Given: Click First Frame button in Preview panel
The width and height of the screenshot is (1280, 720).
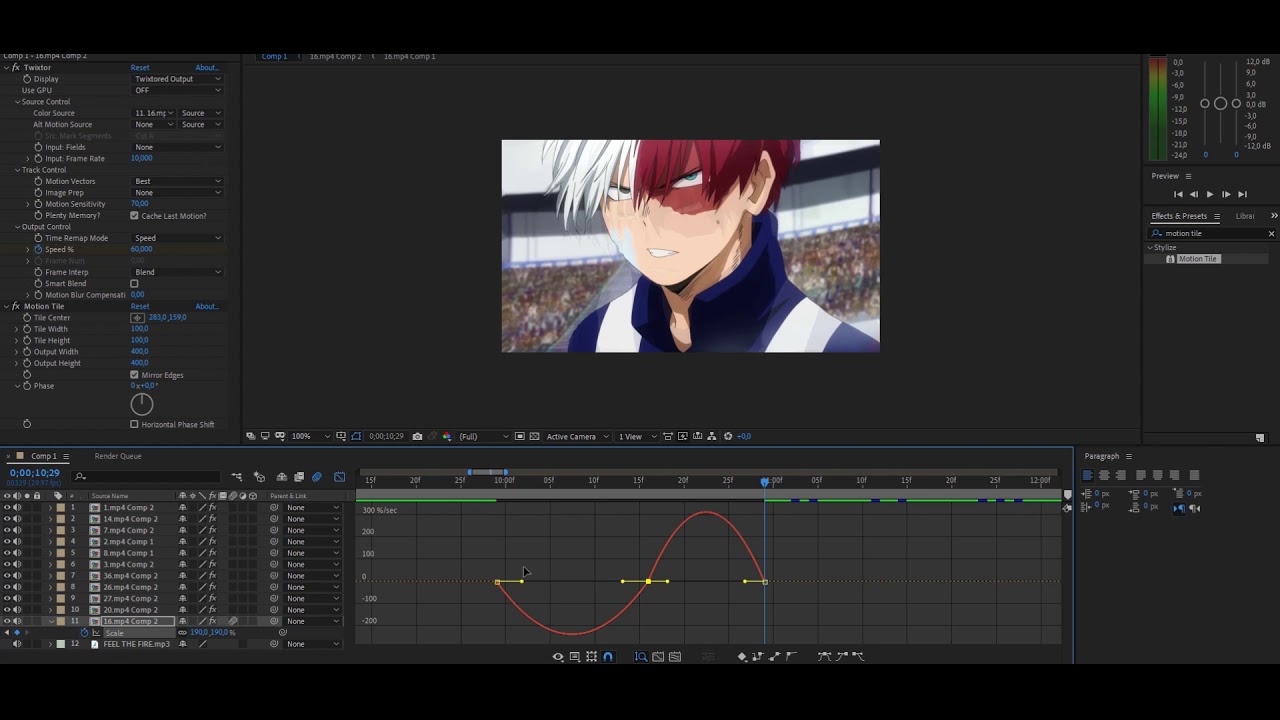Looking at the screenshot, I should (x=1178, y=194).
